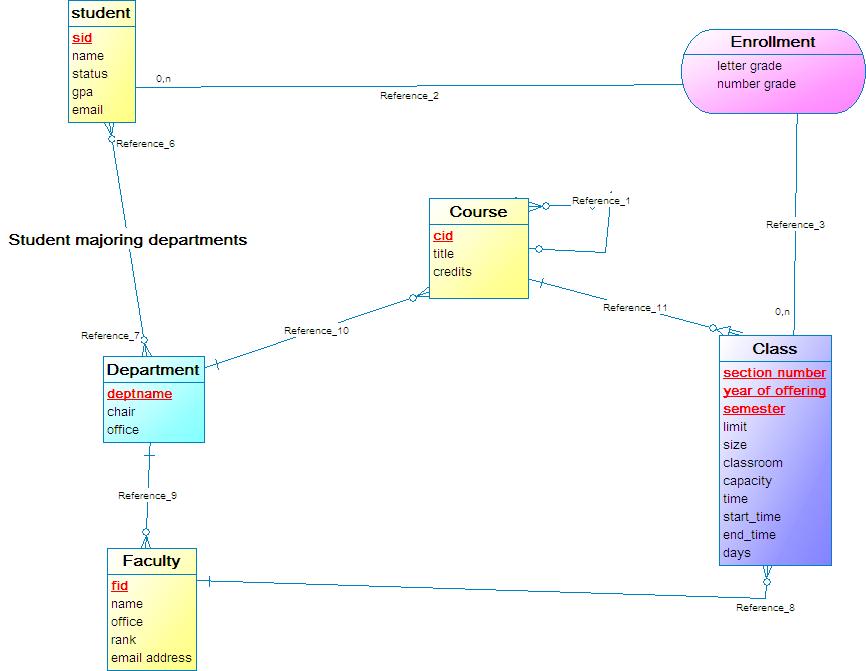Click the sid key attribute in student
The width and height of the screenshot is (866, 671).
(81, 38)
